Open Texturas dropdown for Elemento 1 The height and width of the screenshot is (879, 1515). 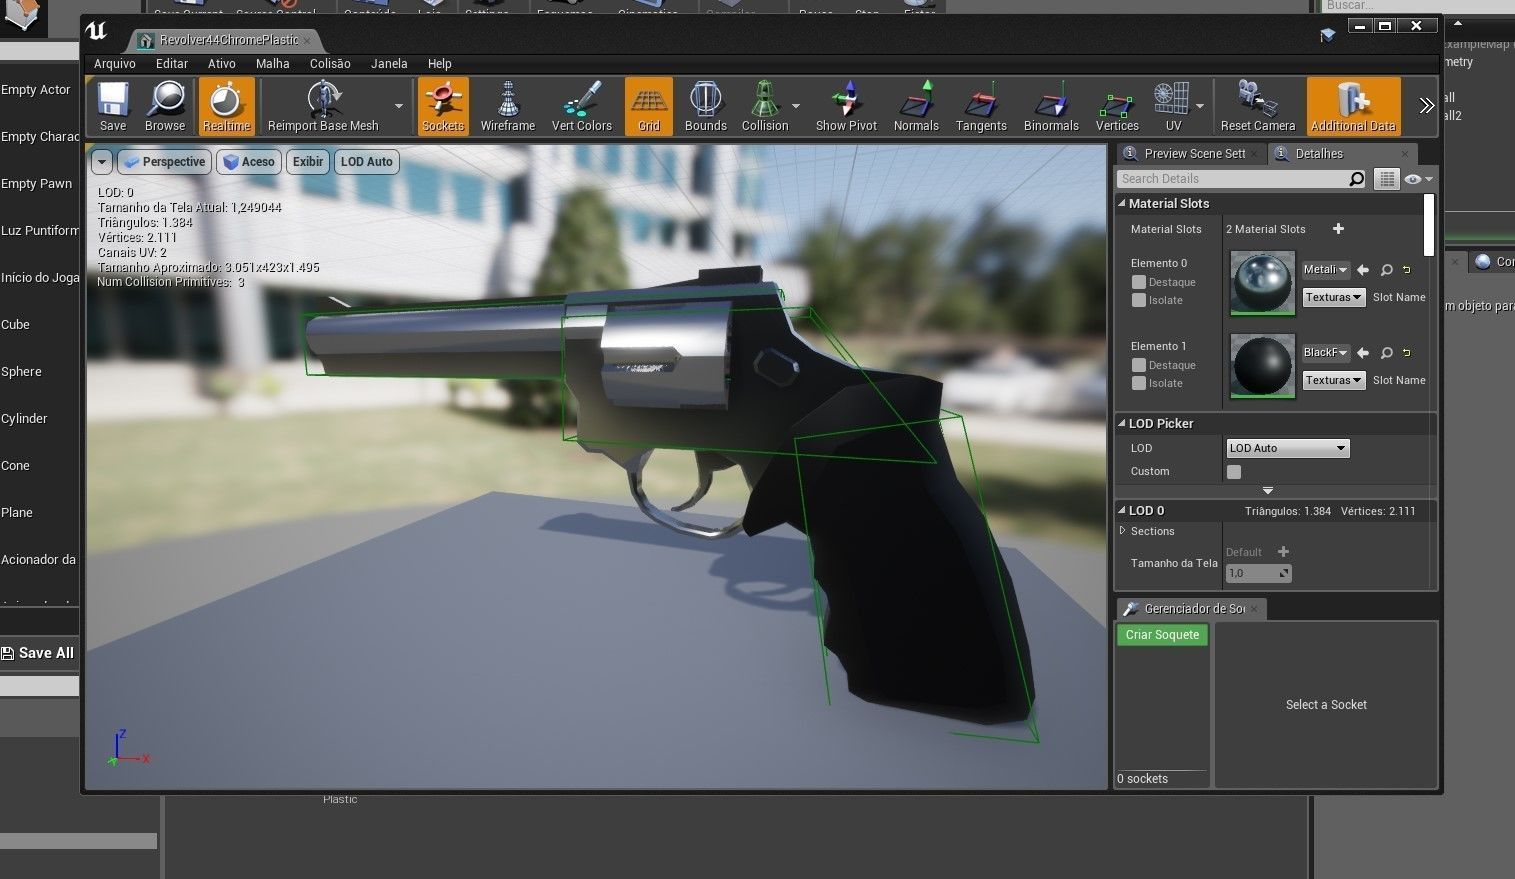coord(1333,380)
